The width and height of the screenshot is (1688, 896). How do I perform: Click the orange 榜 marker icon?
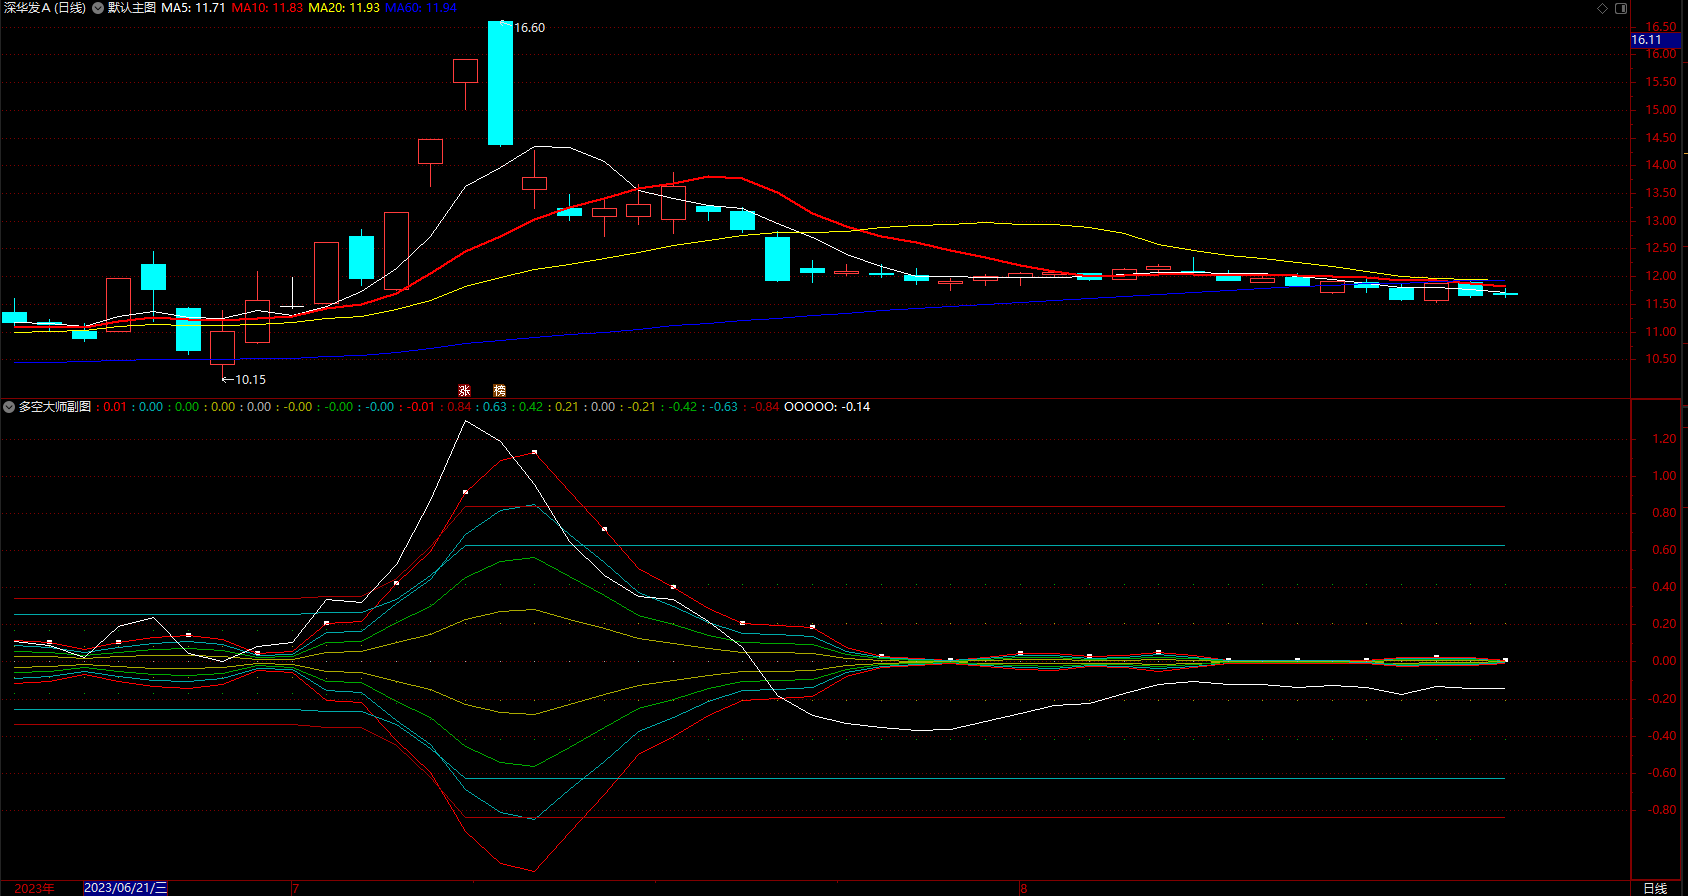(x=499, y=391)
